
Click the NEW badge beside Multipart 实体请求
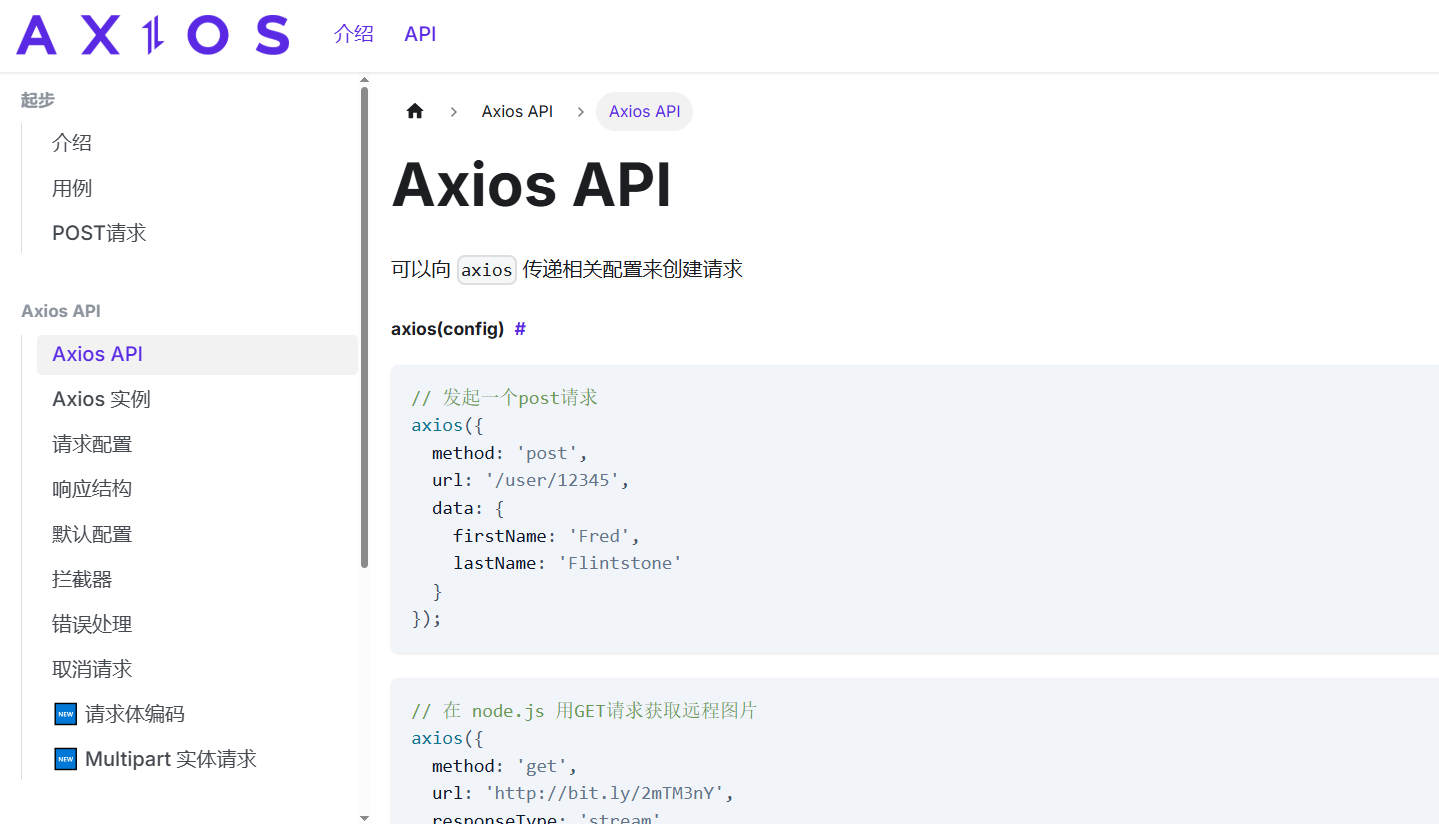pyautogui.click(x=64, y=758)
